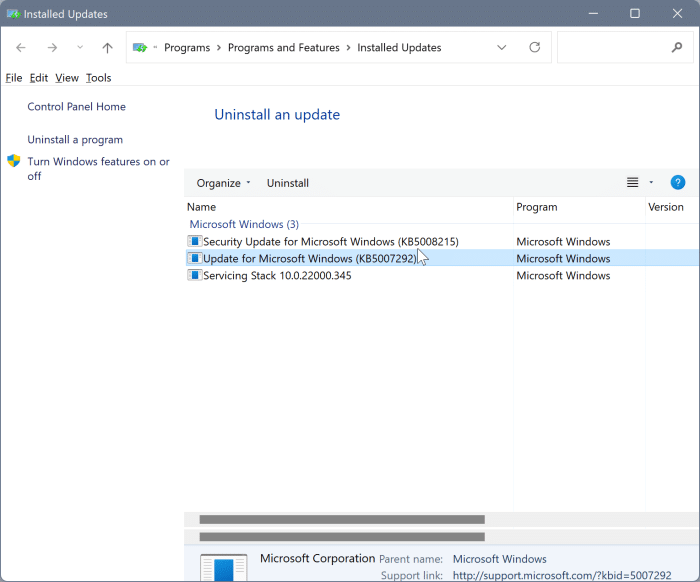Click Program cell of Servicing Stack row
The image size is (700, 582).
pyautogui.click(x=563, y=275)
